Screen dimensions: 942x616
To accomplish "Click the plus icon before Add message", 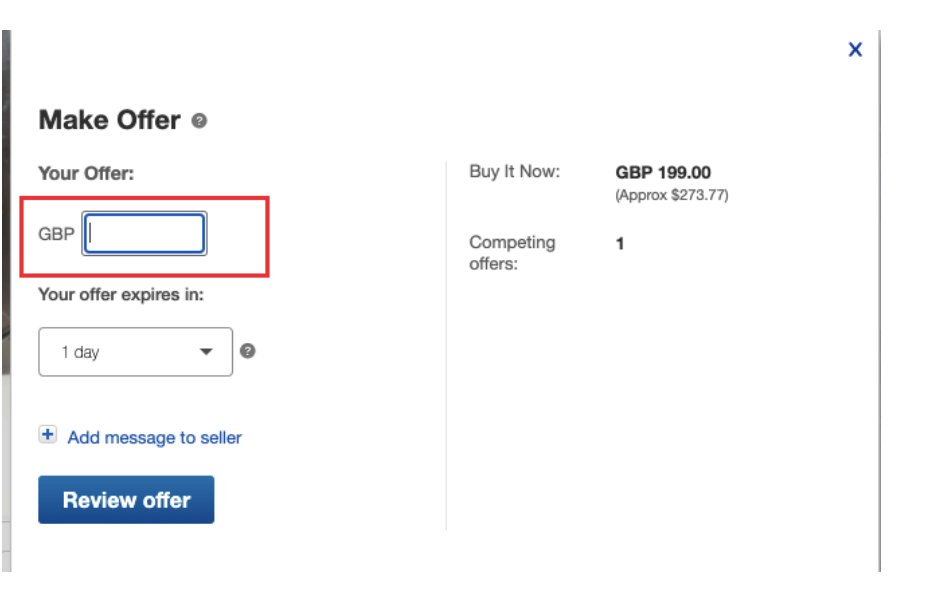I will 47,435.
